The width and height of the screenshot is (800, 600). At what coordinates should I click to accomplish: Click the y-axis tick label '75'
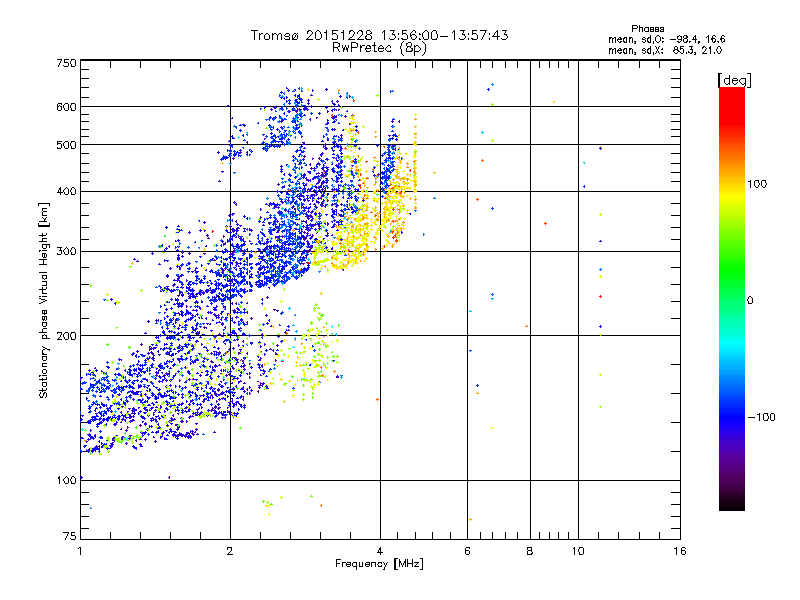click(x=70, y=536)
